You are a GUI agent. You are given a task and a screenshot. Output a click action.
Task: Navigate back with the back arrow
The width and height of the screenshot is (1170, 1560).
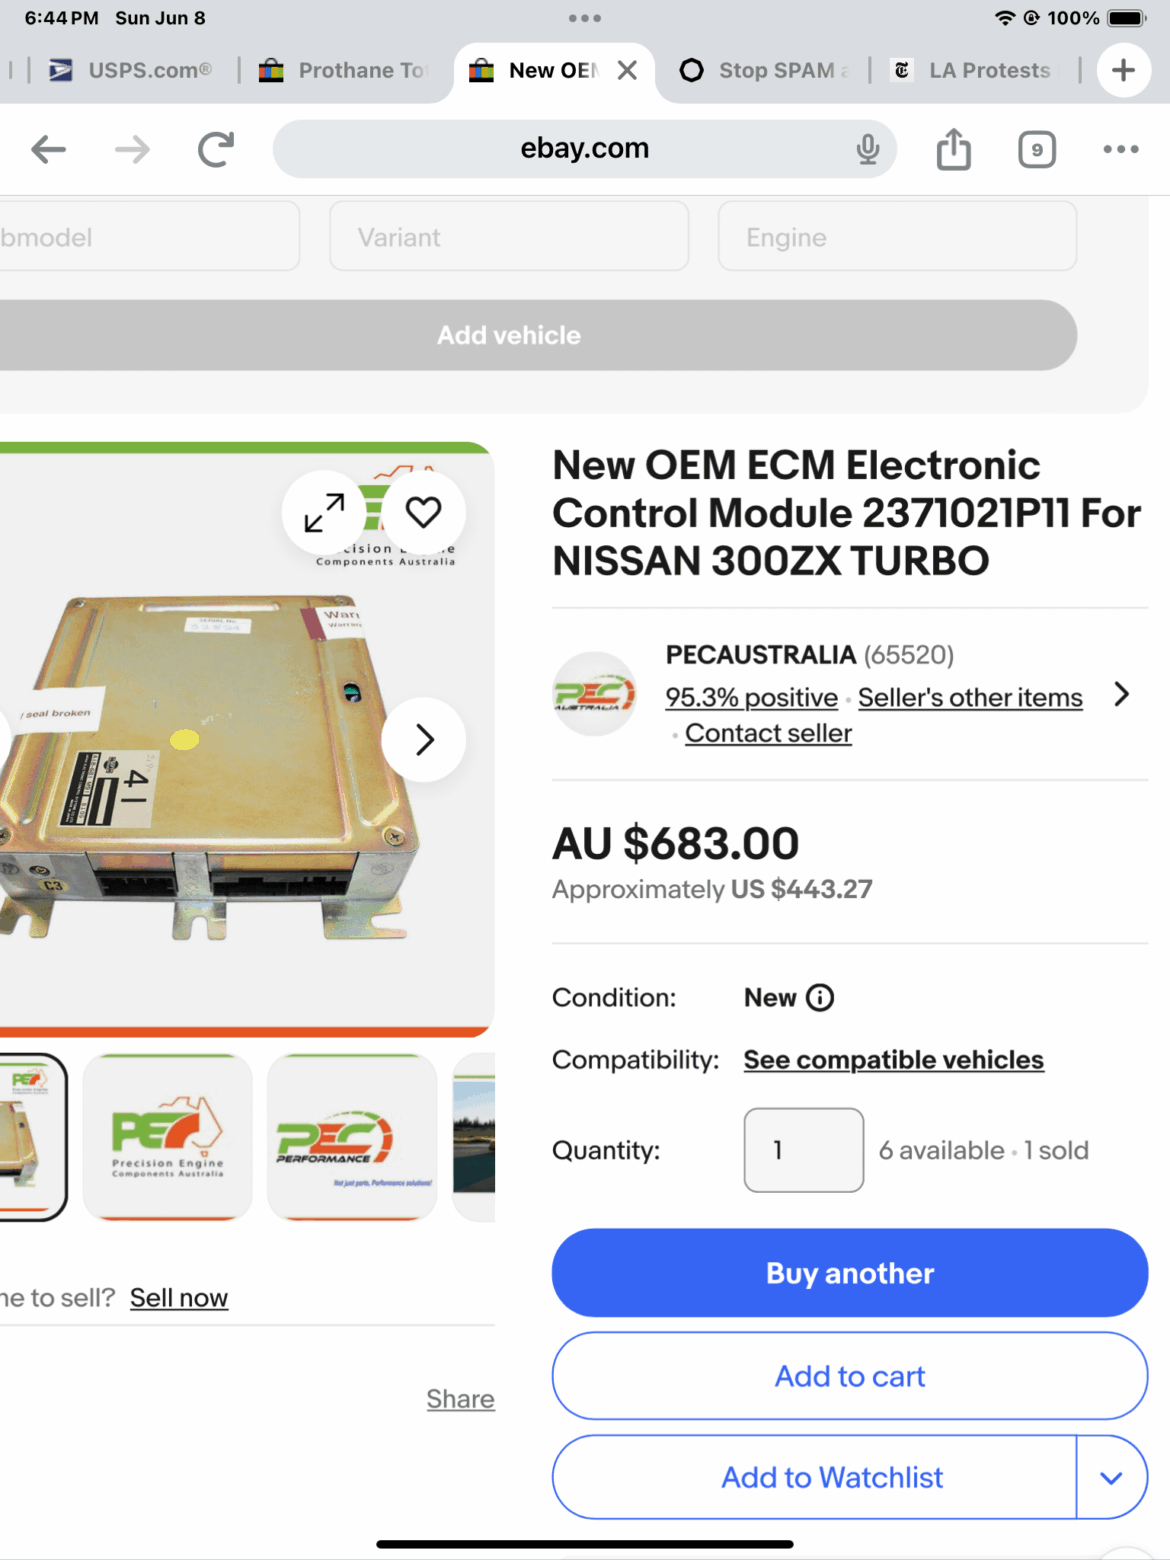pos(47,148)
